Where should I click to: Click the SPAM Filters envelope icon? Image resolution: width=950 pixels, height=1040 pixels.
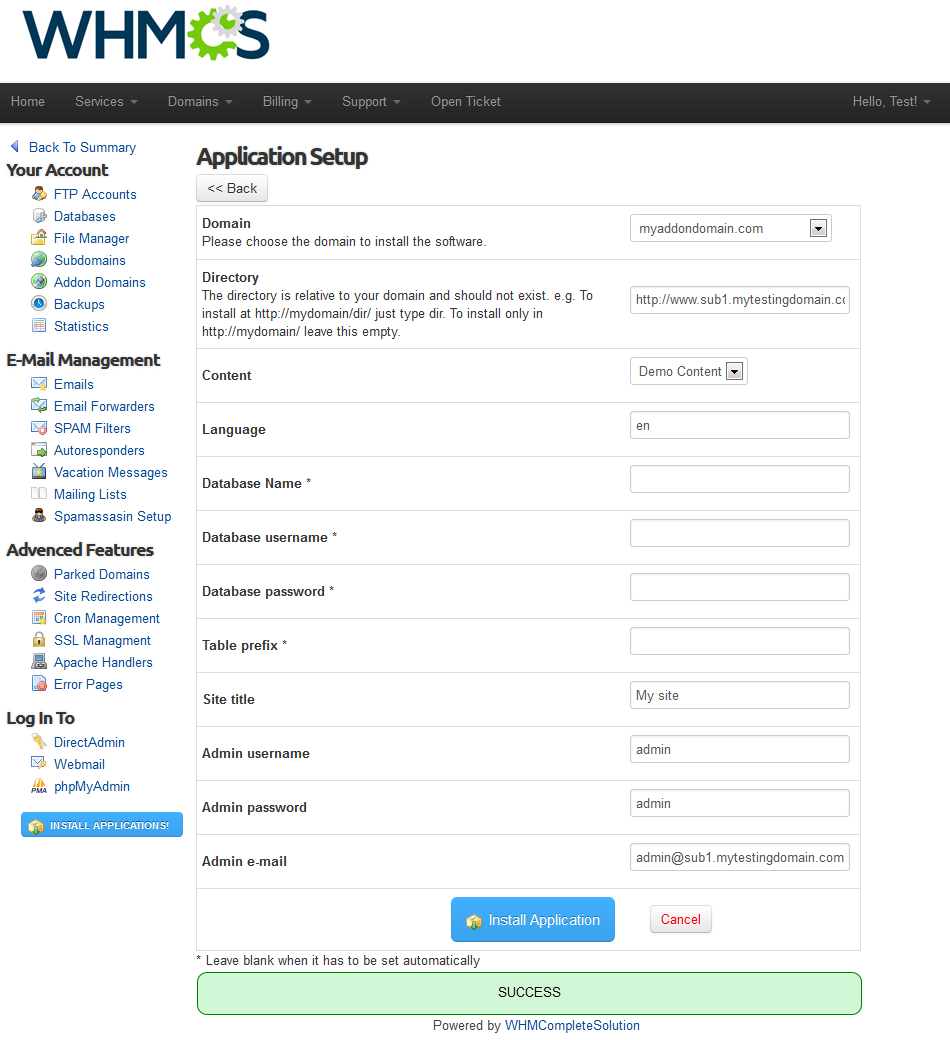(39, 428)
